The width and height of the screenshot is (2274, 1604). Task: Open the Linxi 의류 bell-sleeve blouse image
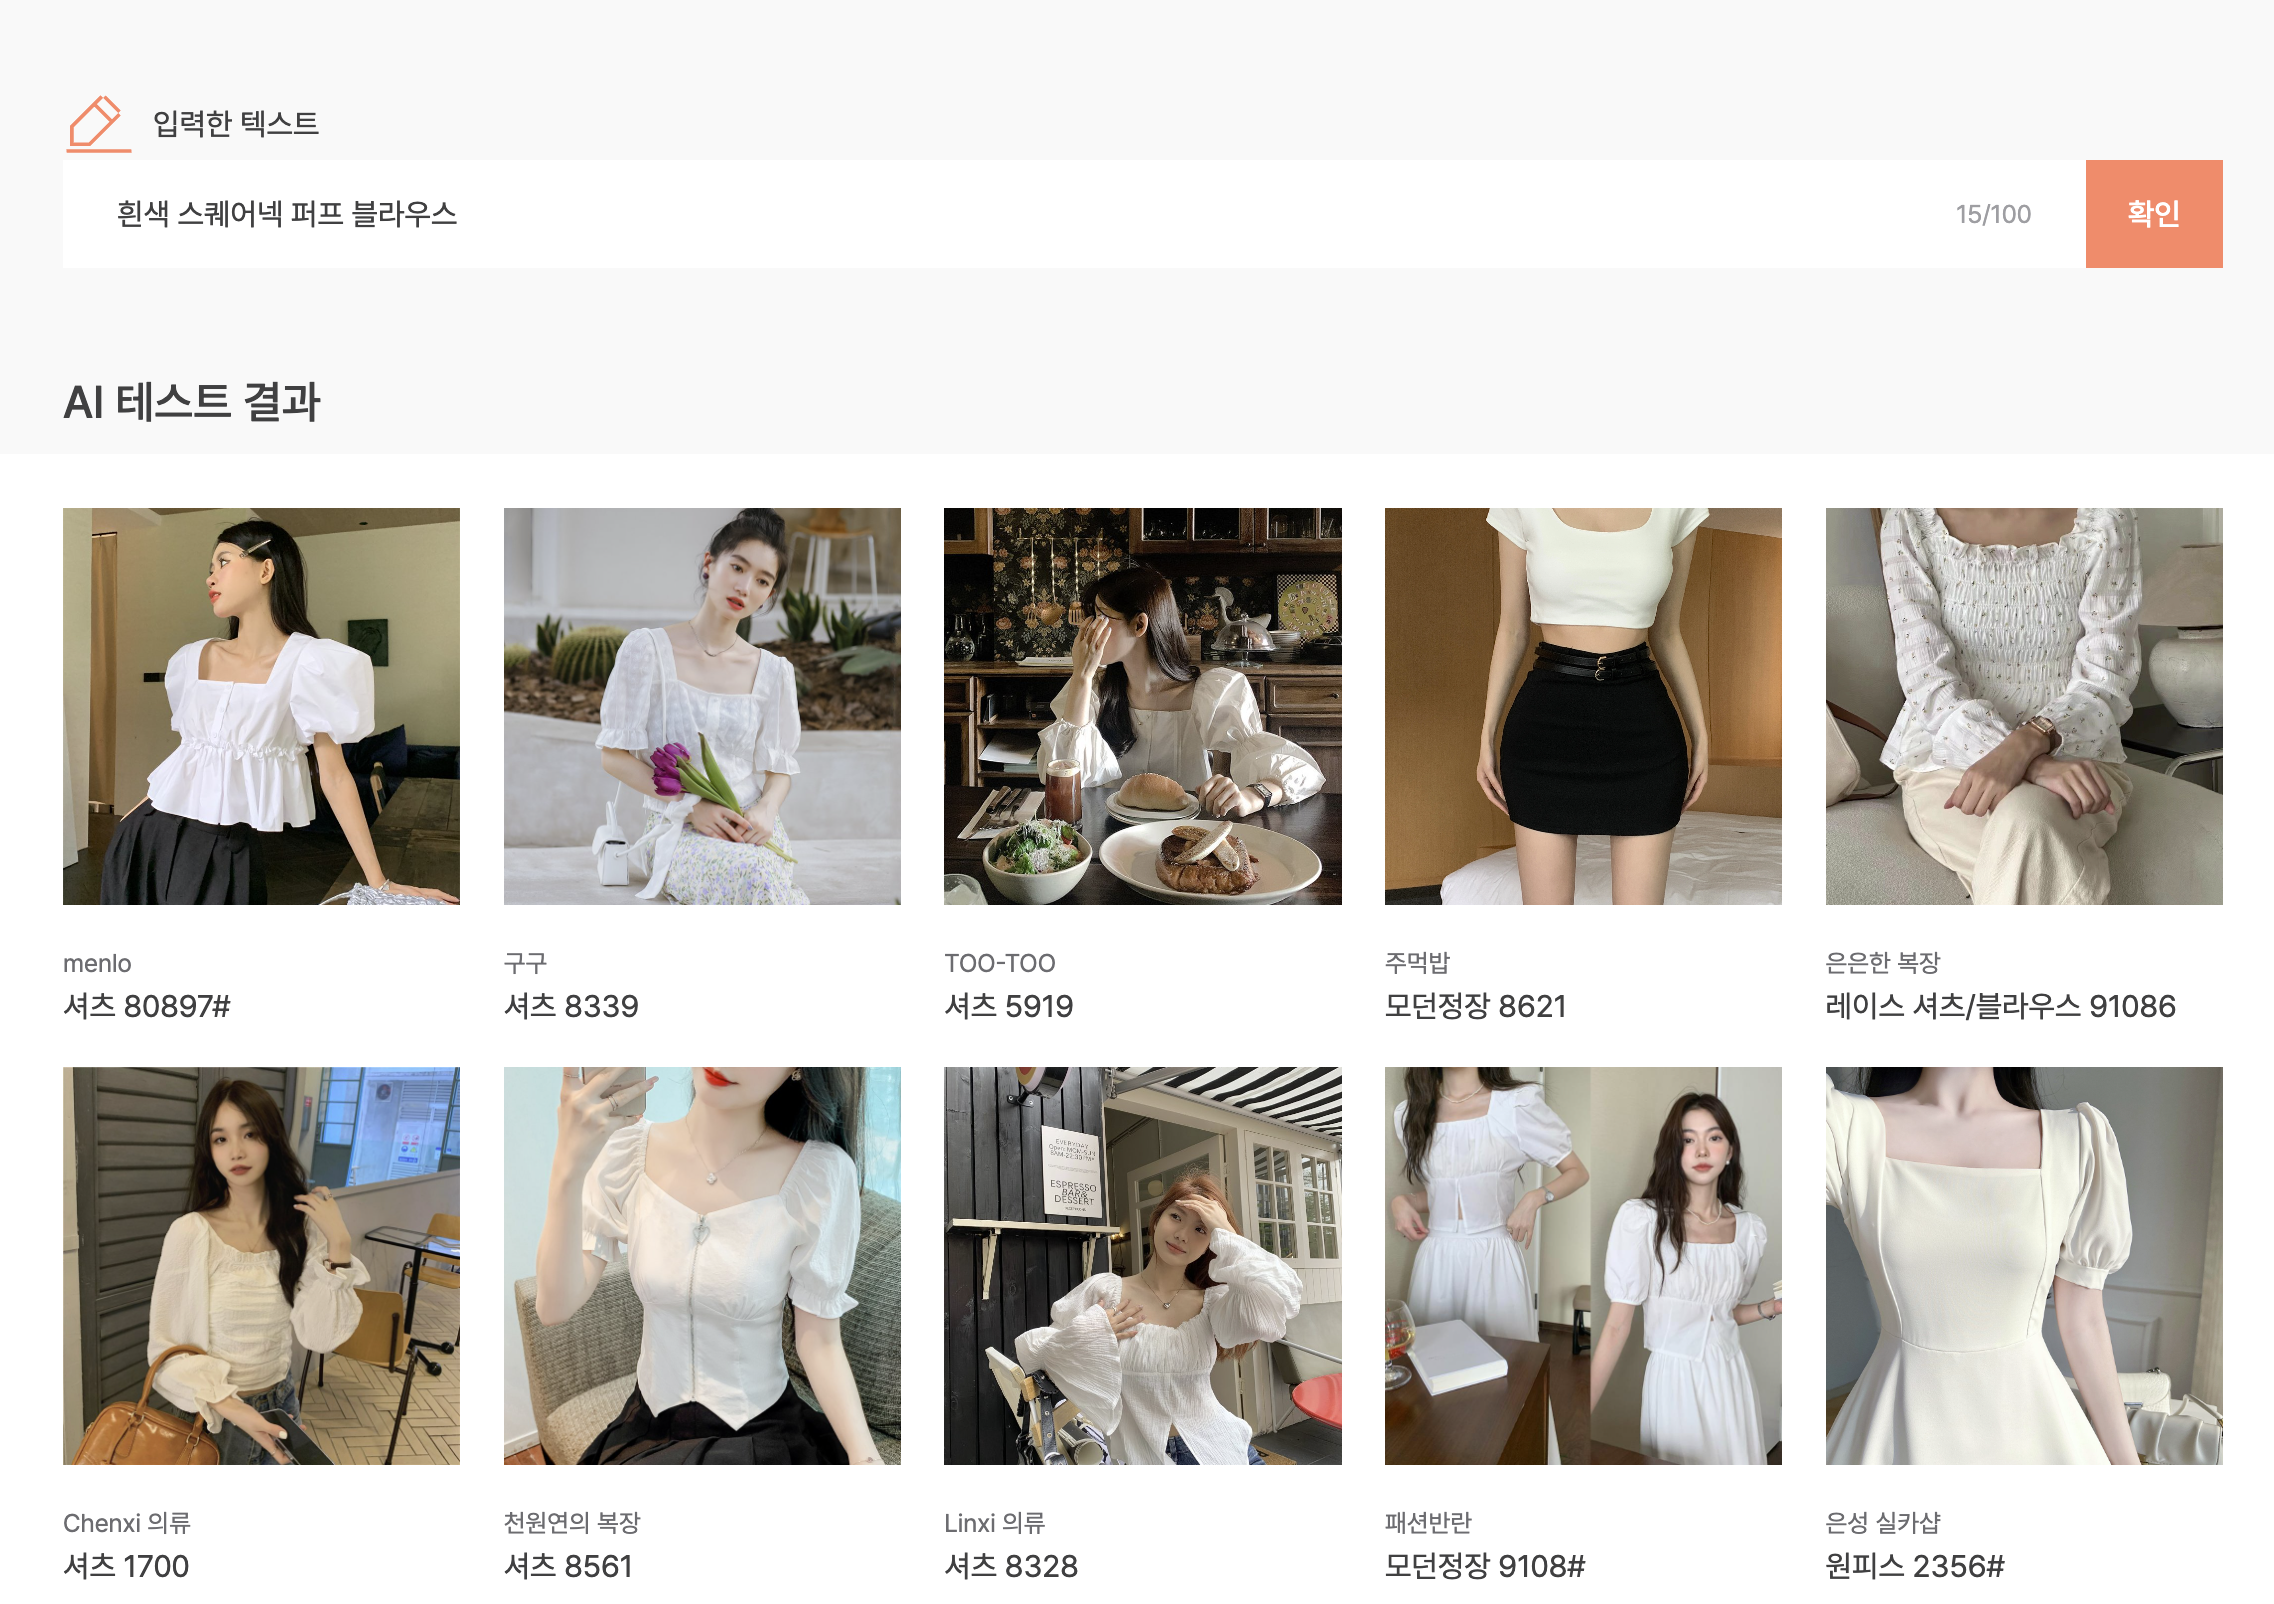tap(1142, 1265)
